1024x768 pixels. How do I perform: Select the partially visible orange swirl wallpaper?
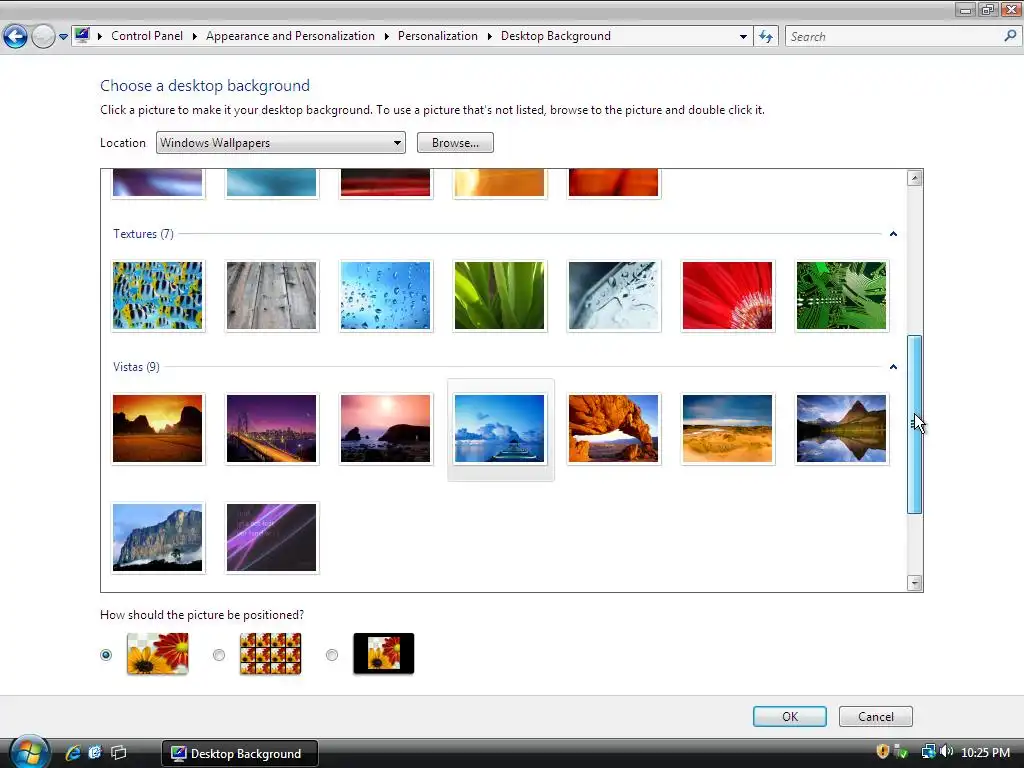[x=500, y=183]
